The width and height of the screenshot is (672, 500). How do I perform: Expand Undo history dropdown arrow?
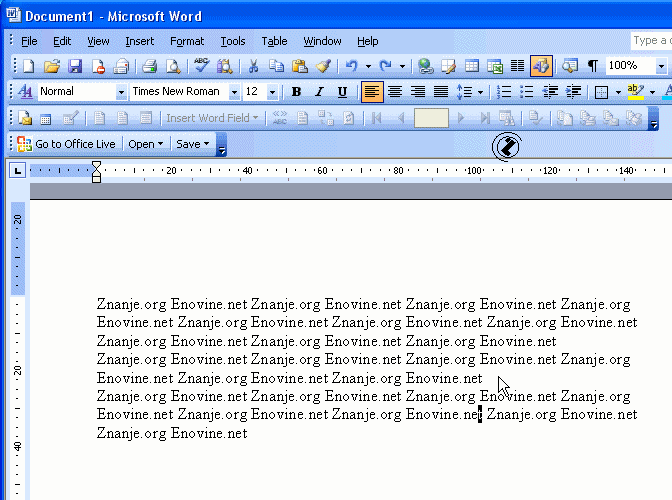(368, 66)
